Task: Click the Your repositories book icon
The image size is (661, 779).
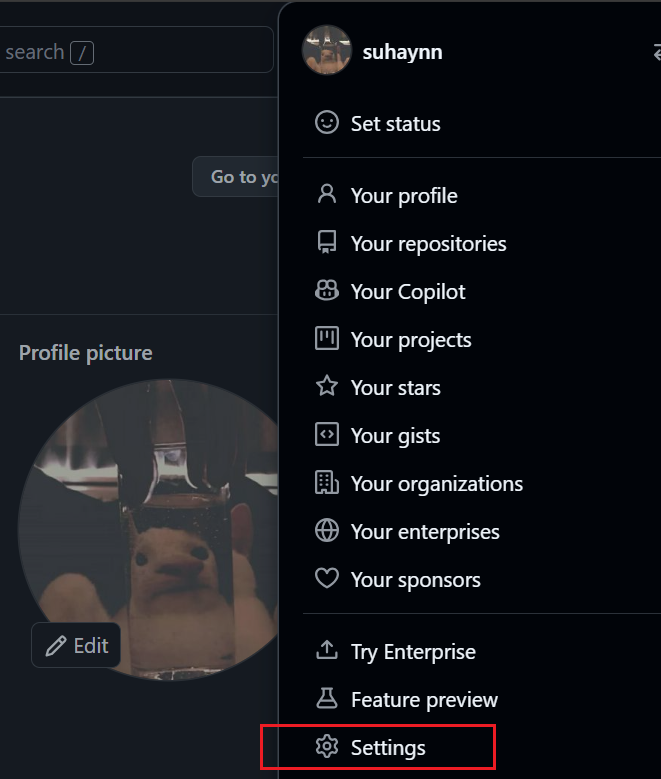Action: tap(327, 243)
